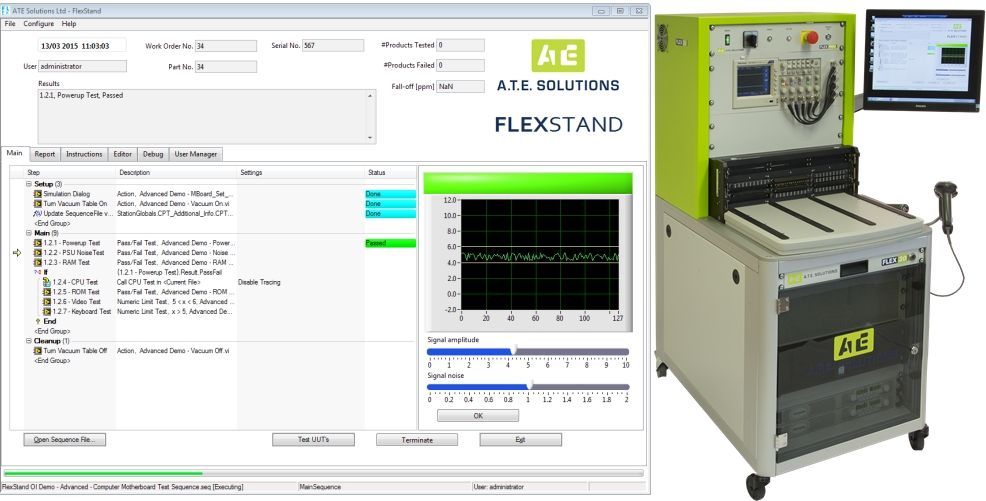Click the Turn Vacuum Table On step icon
Image resolution: width=986 pixels, height=501 pixels.
[38, 204]
